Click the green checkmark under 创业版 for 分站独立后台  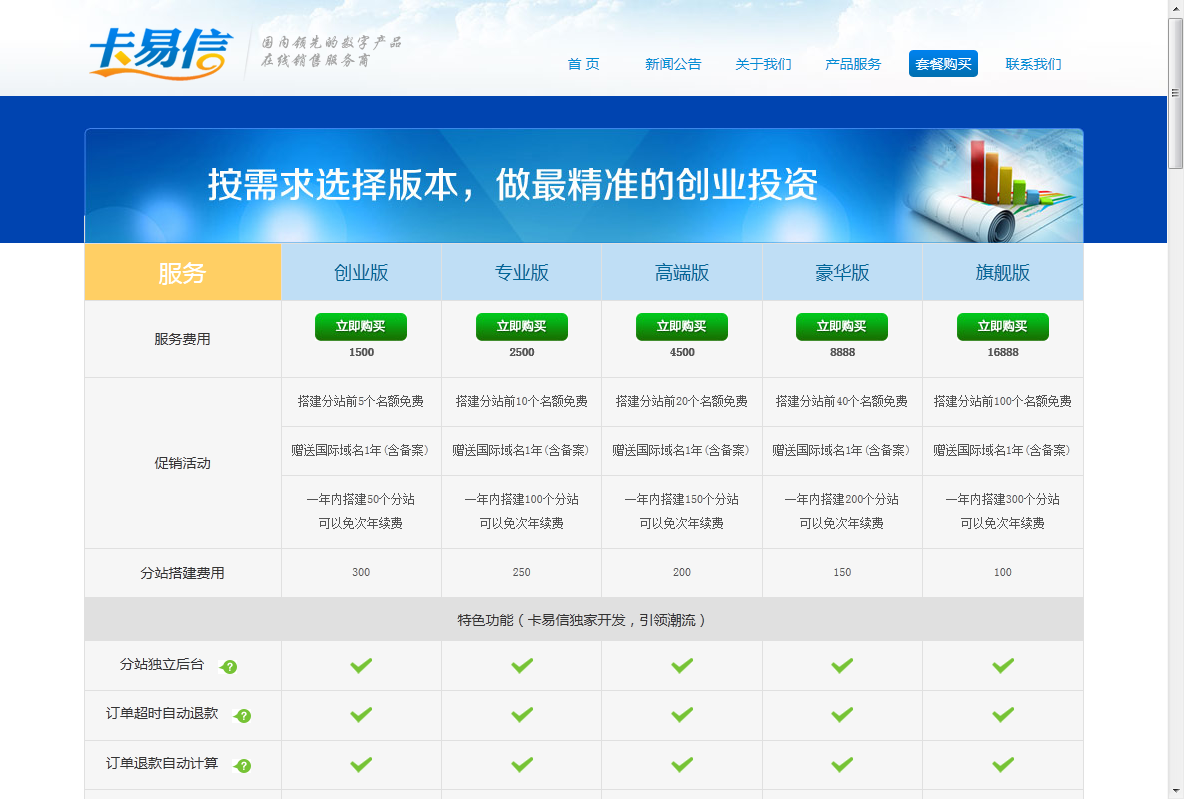[x=361, y=665]
